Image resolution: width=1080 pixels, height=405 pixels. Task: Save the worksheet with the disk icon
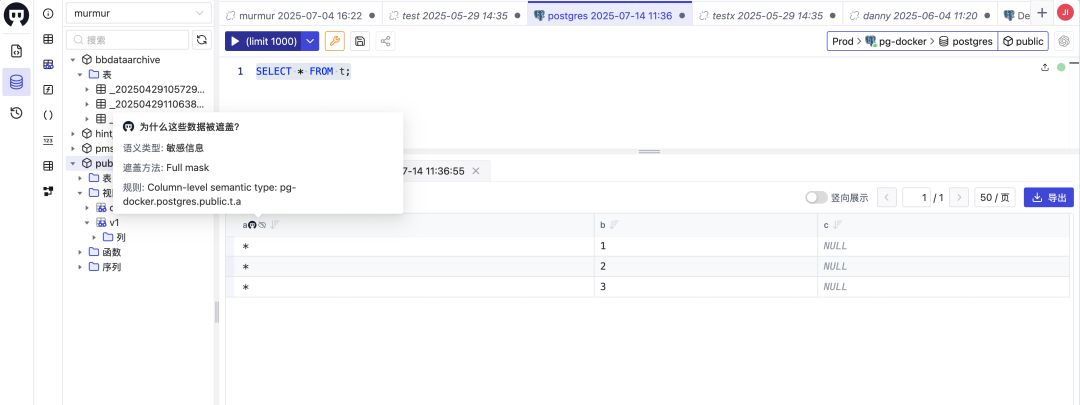[360, 41]
